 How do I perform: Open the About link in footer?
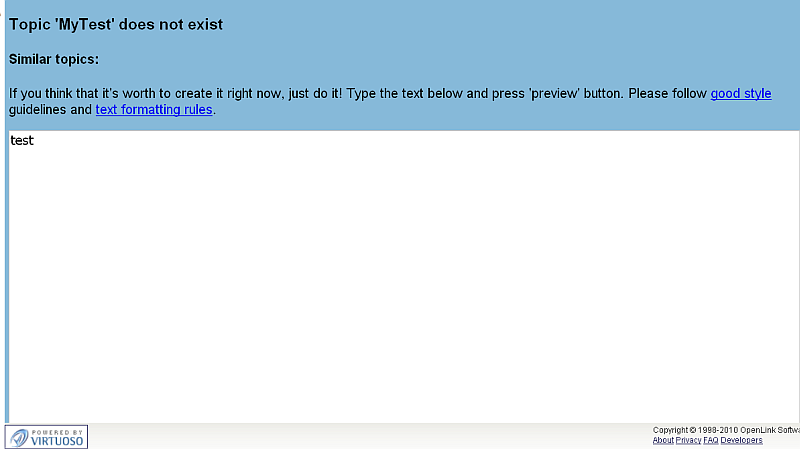point(663,441)
